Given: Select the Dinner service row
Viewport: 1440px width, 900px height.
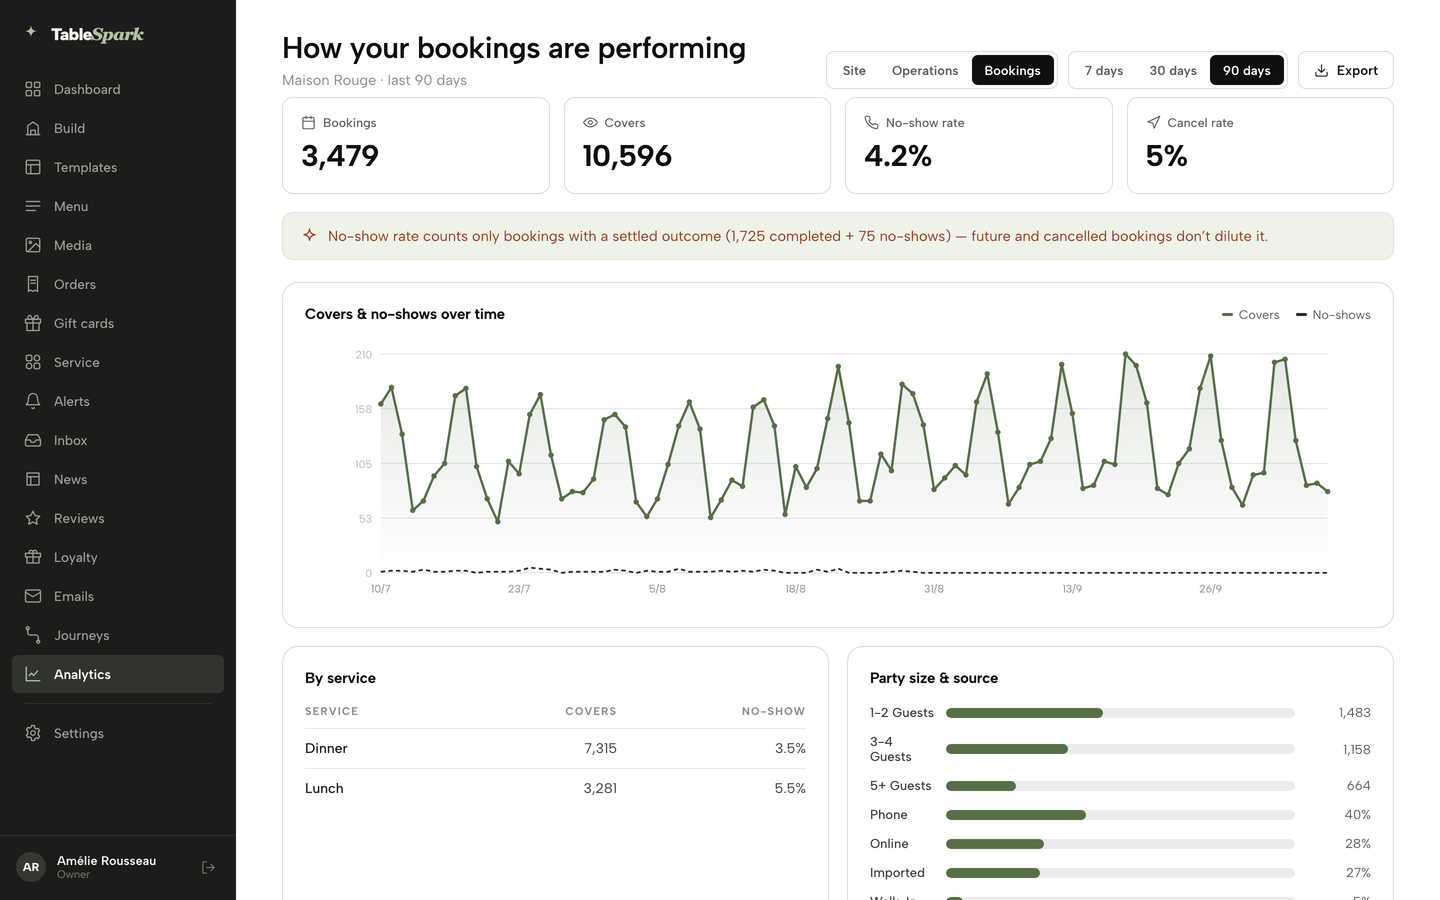Looking at the screenshot, I should (x=555, y=748).
